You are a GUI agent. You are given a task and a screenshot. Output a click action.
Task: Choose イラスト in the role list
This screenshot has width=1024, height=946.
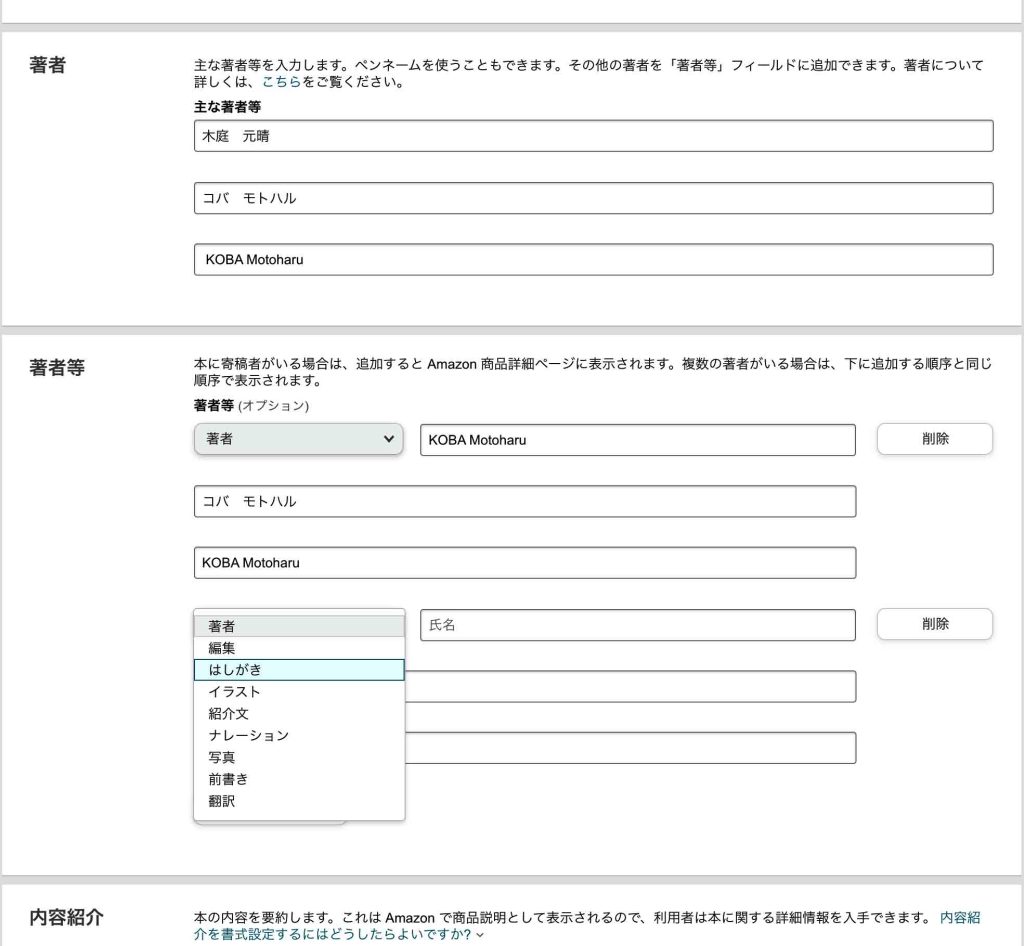299,691
